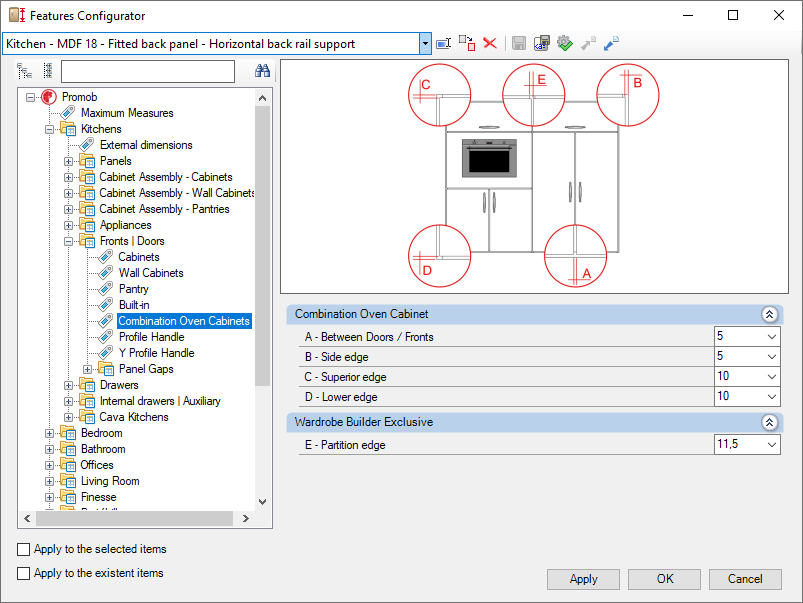Expand the Cabinet Assembly - Cabinets node
This screenshot has height=603, width=803.
click(x=68, y=177)
